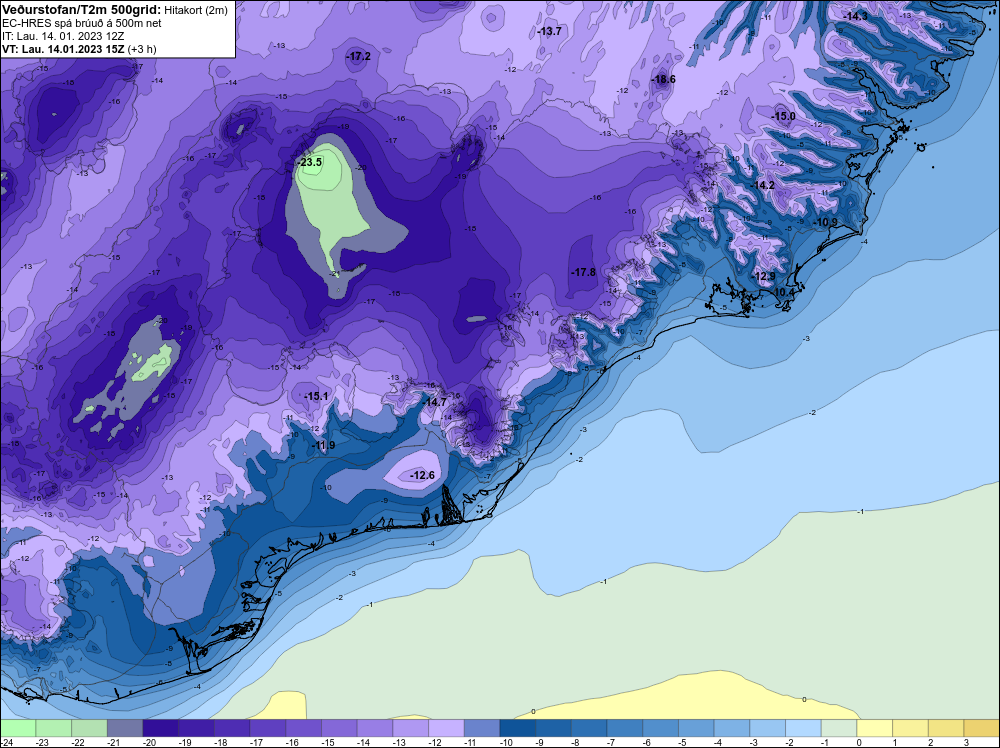1000x748 pixels.
Task: Click the -14.2 temperature label
Action: click(x=763, y=185)
